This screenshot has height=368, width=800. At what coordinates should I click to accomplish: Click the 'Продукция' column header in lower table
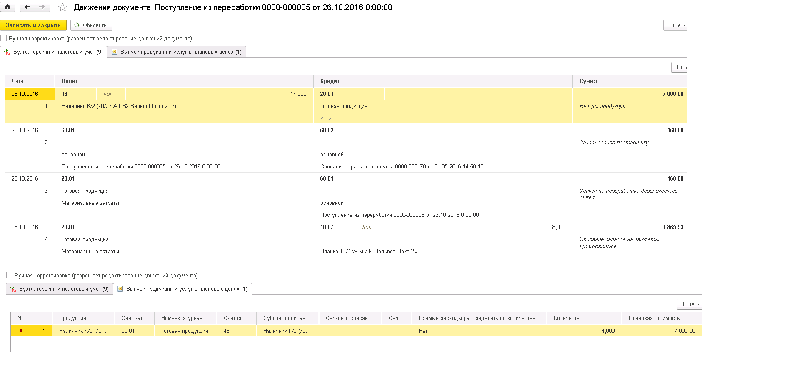[x=83, y=318]
